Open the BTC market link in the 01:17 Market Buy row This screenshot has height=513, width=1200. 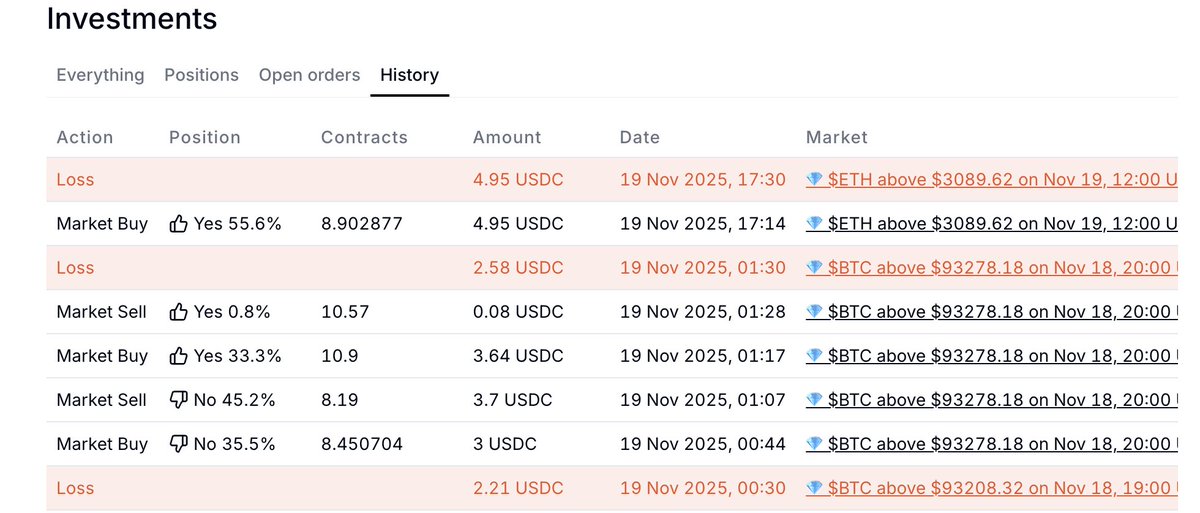click(x=1000, y=356)
